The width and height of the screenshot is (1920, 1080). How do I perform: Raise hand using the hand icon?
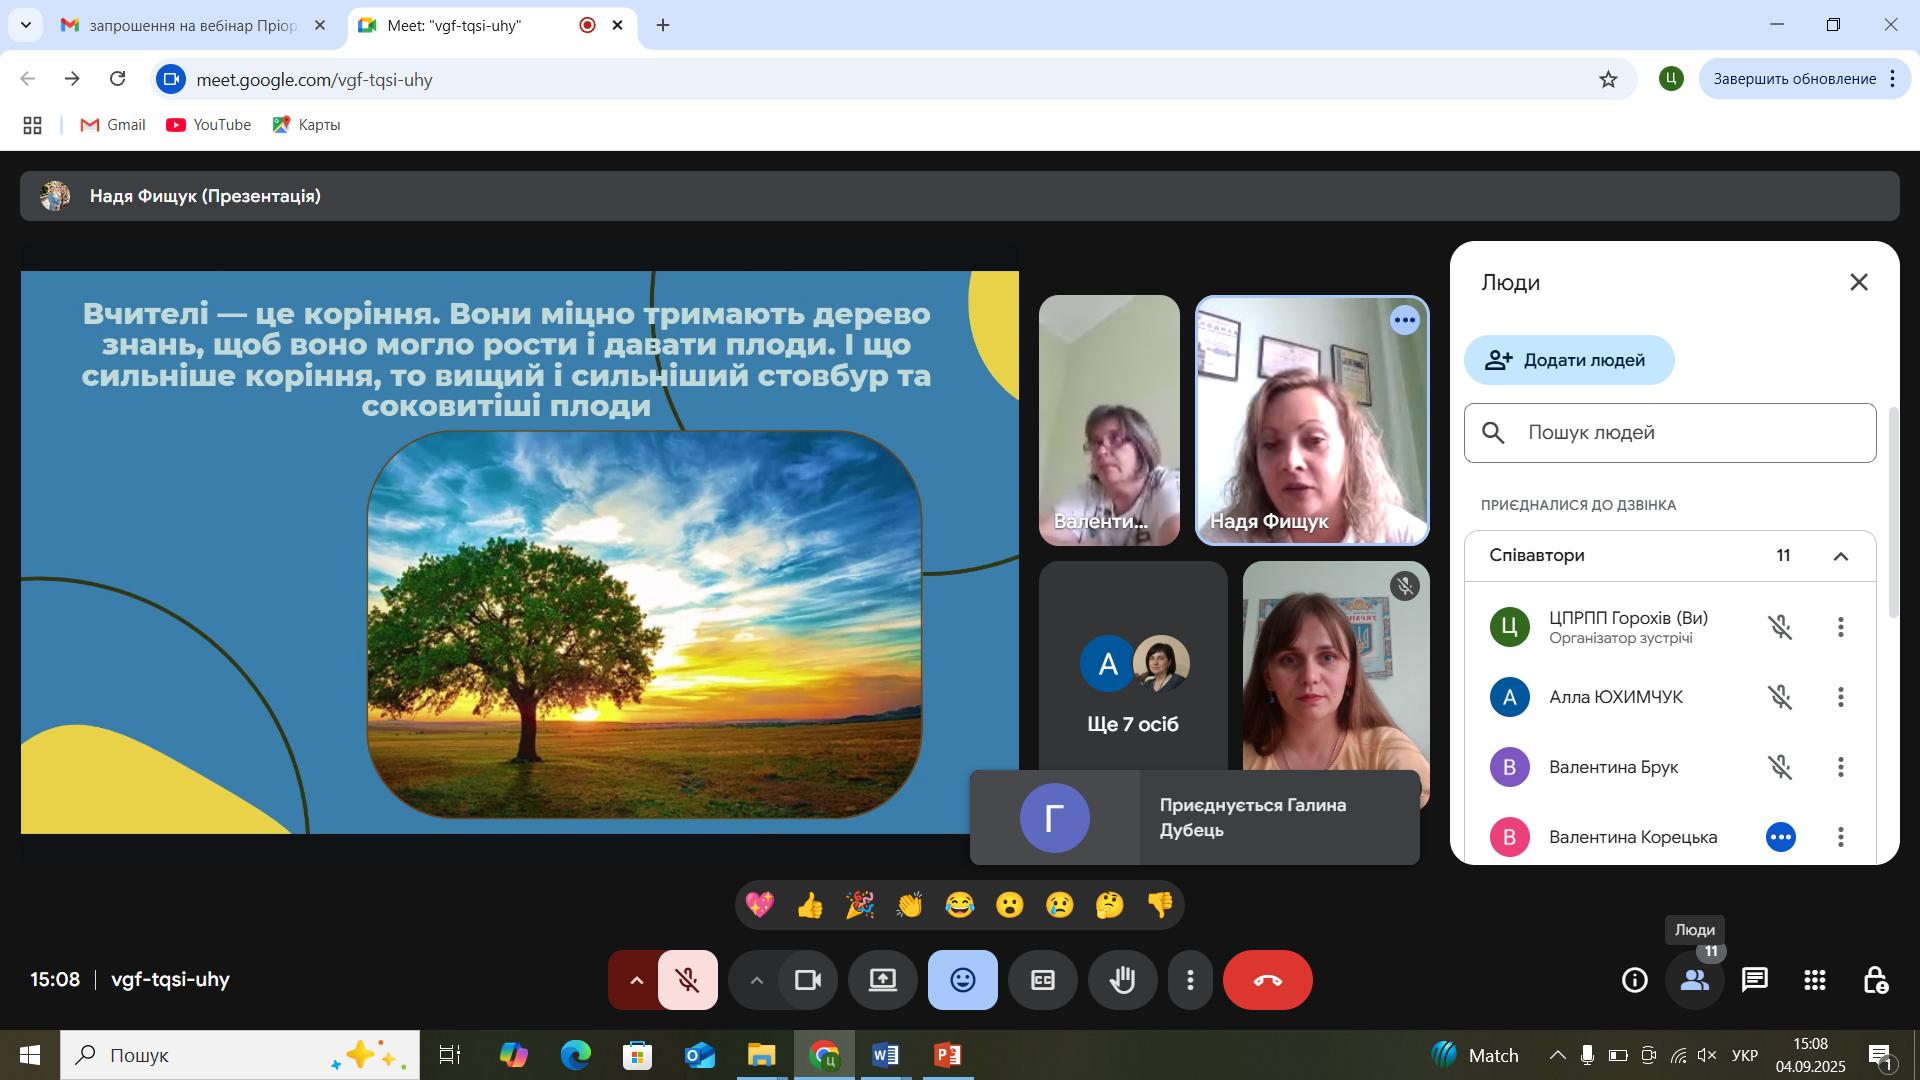click(1122, 980)
